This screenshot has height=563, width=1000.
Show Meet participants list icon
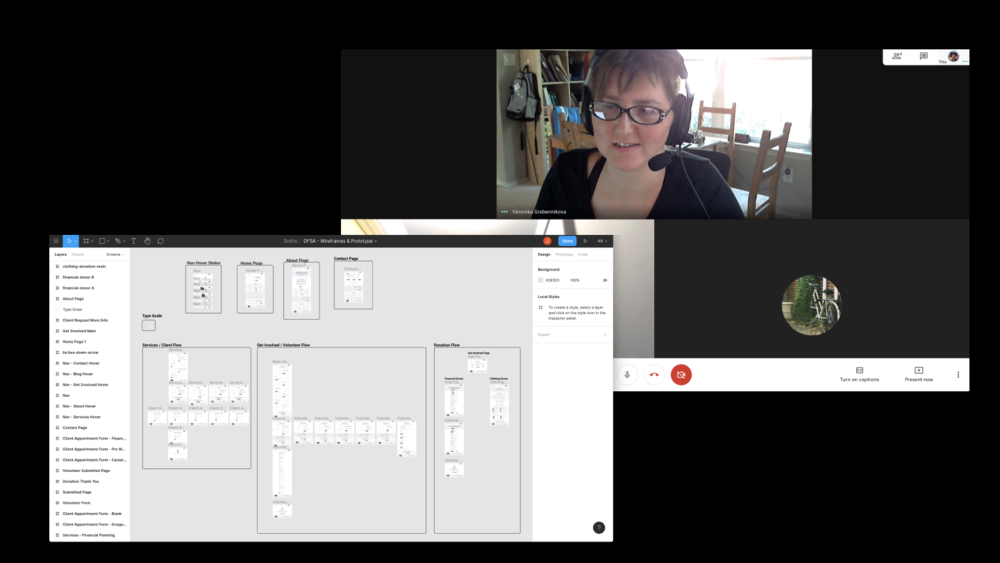[897, 56]
